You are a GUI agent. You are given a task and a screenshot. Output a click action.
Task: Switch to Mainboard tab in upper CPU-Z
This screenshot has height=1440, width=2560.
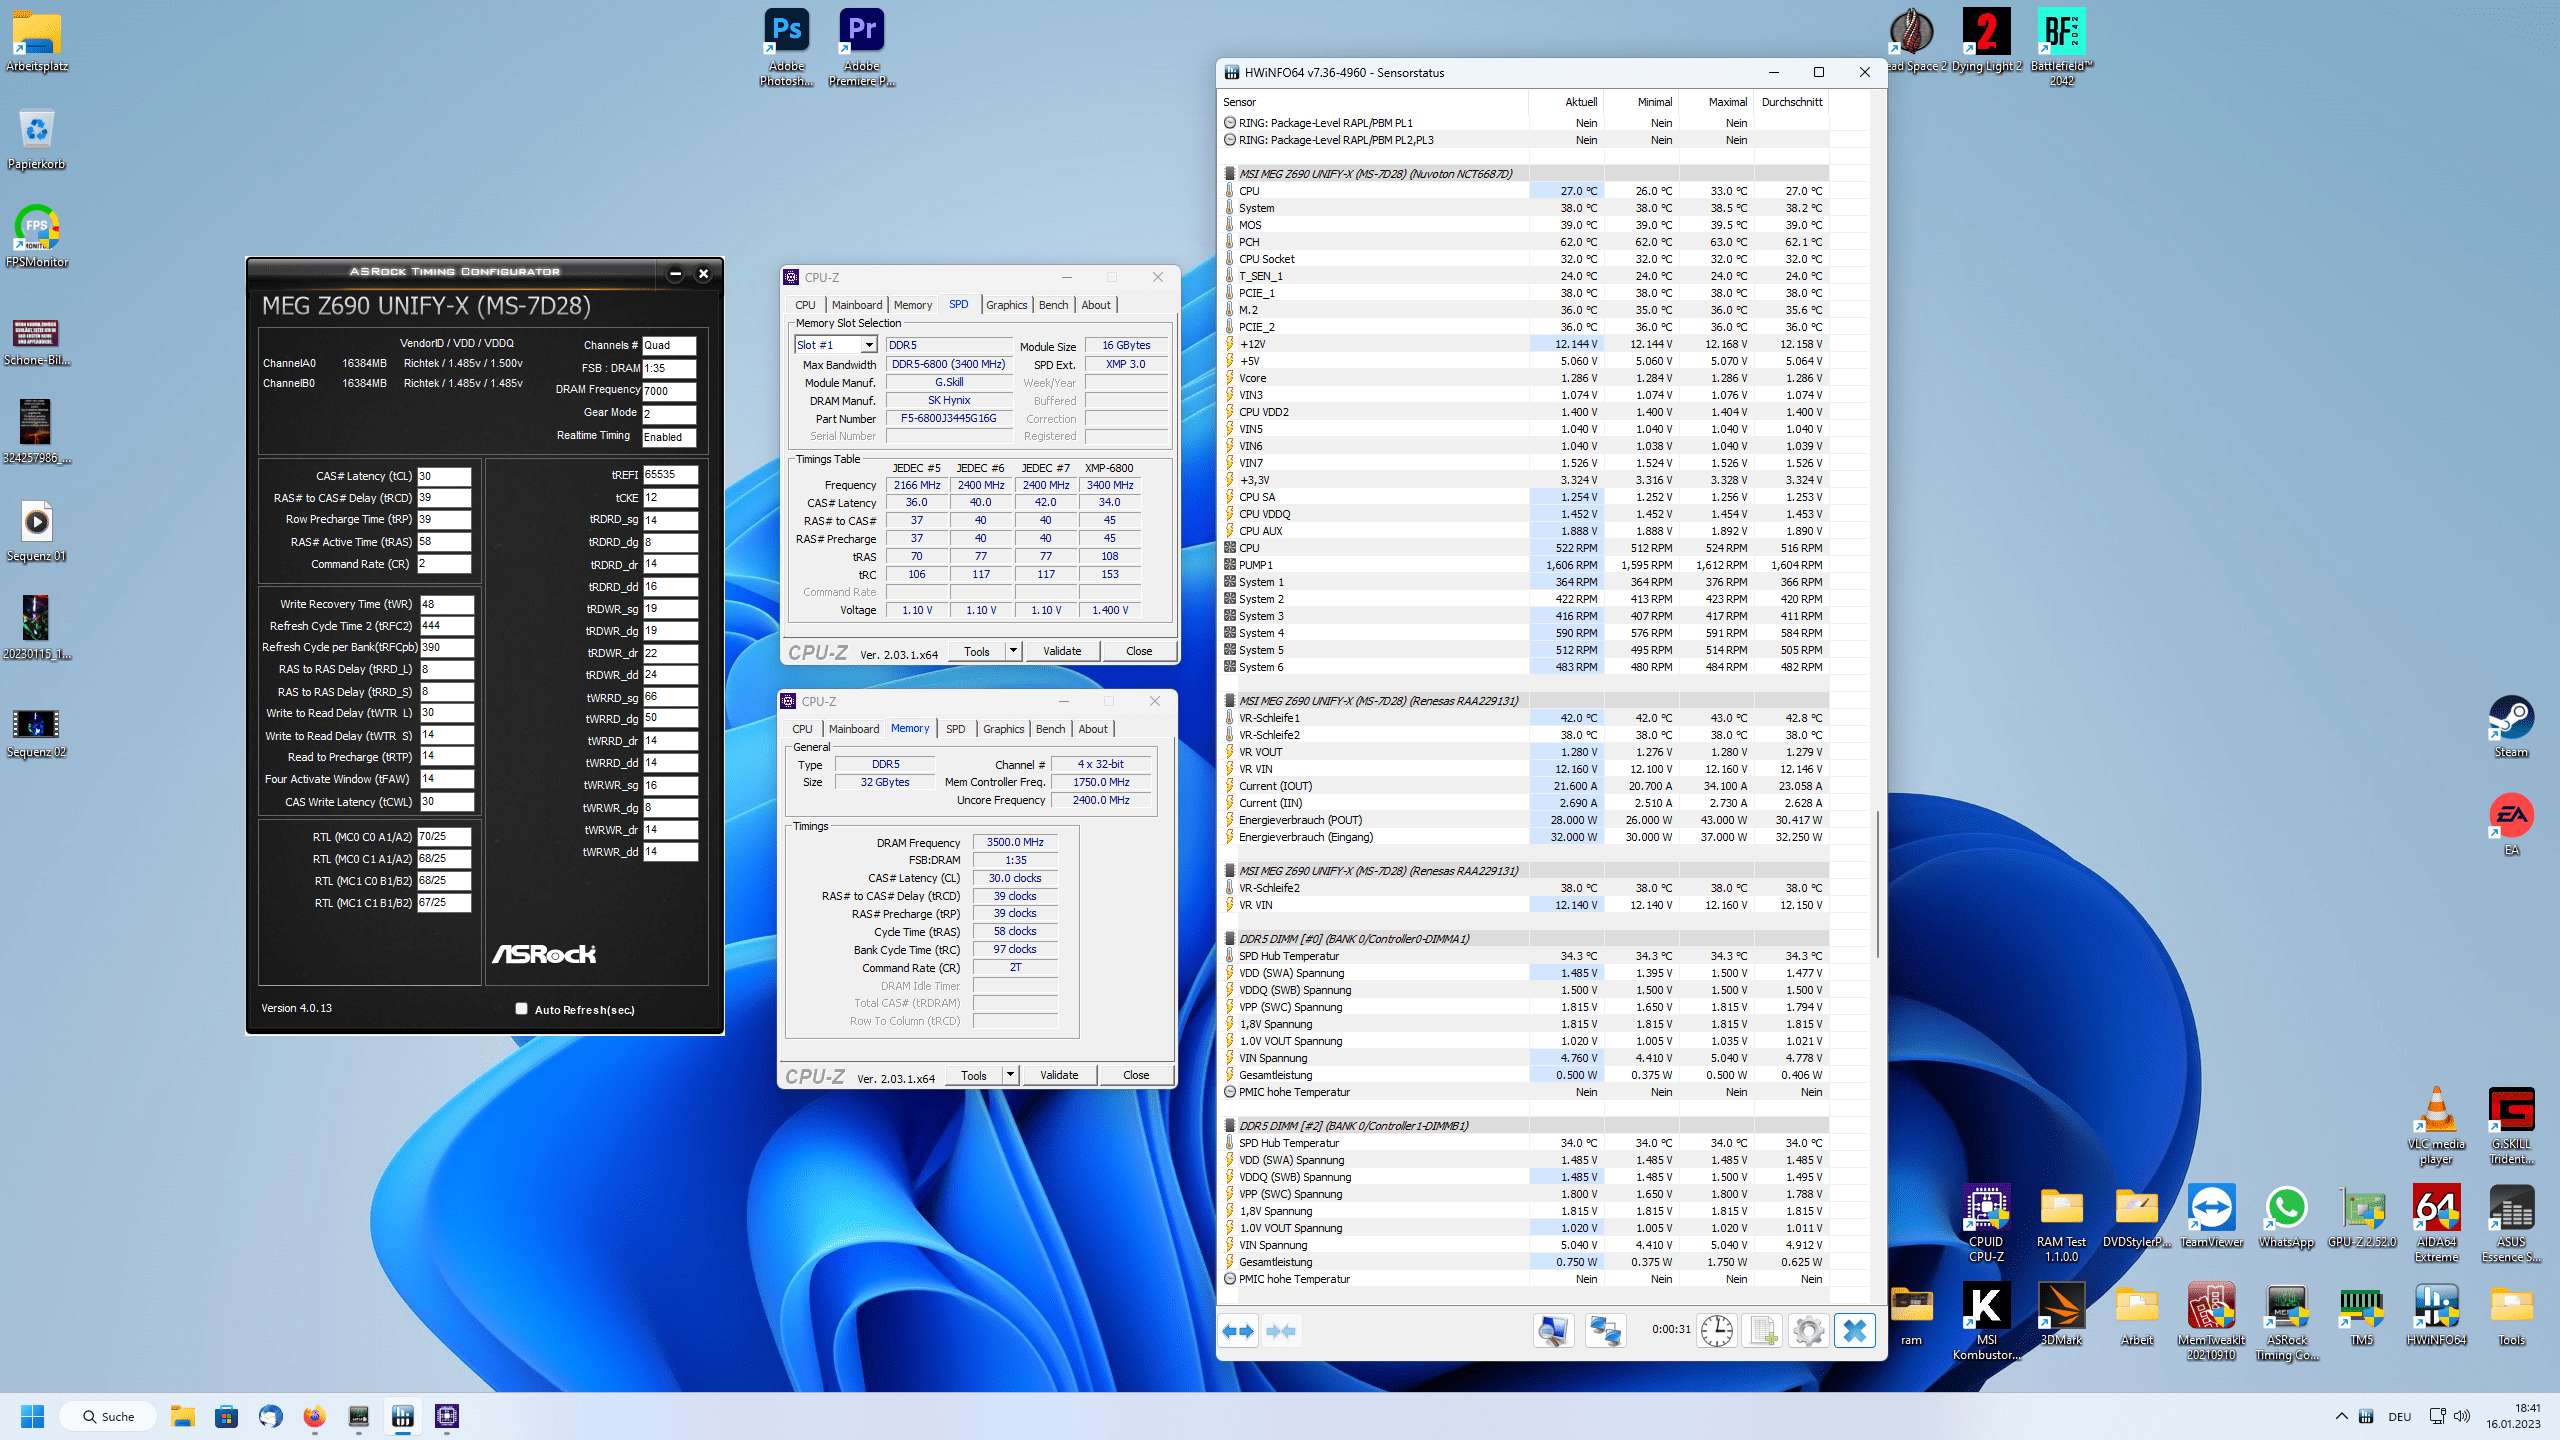click(x=856, y=305)
